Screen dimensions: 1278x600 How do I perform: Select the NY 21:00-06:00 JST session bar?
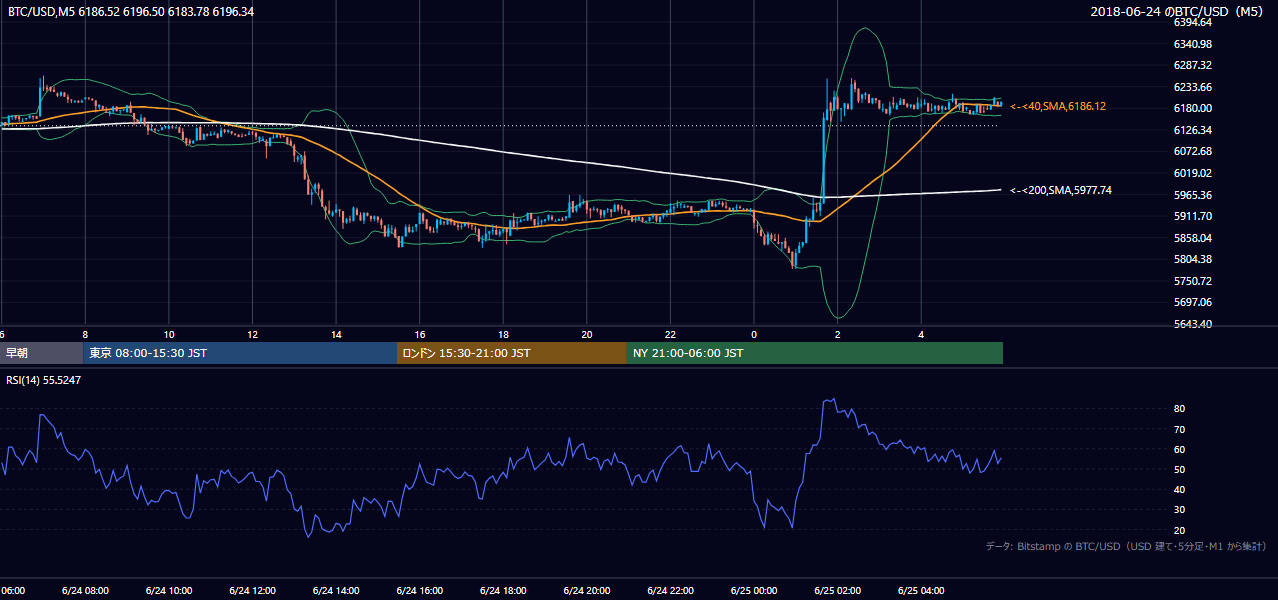point(815,353)
